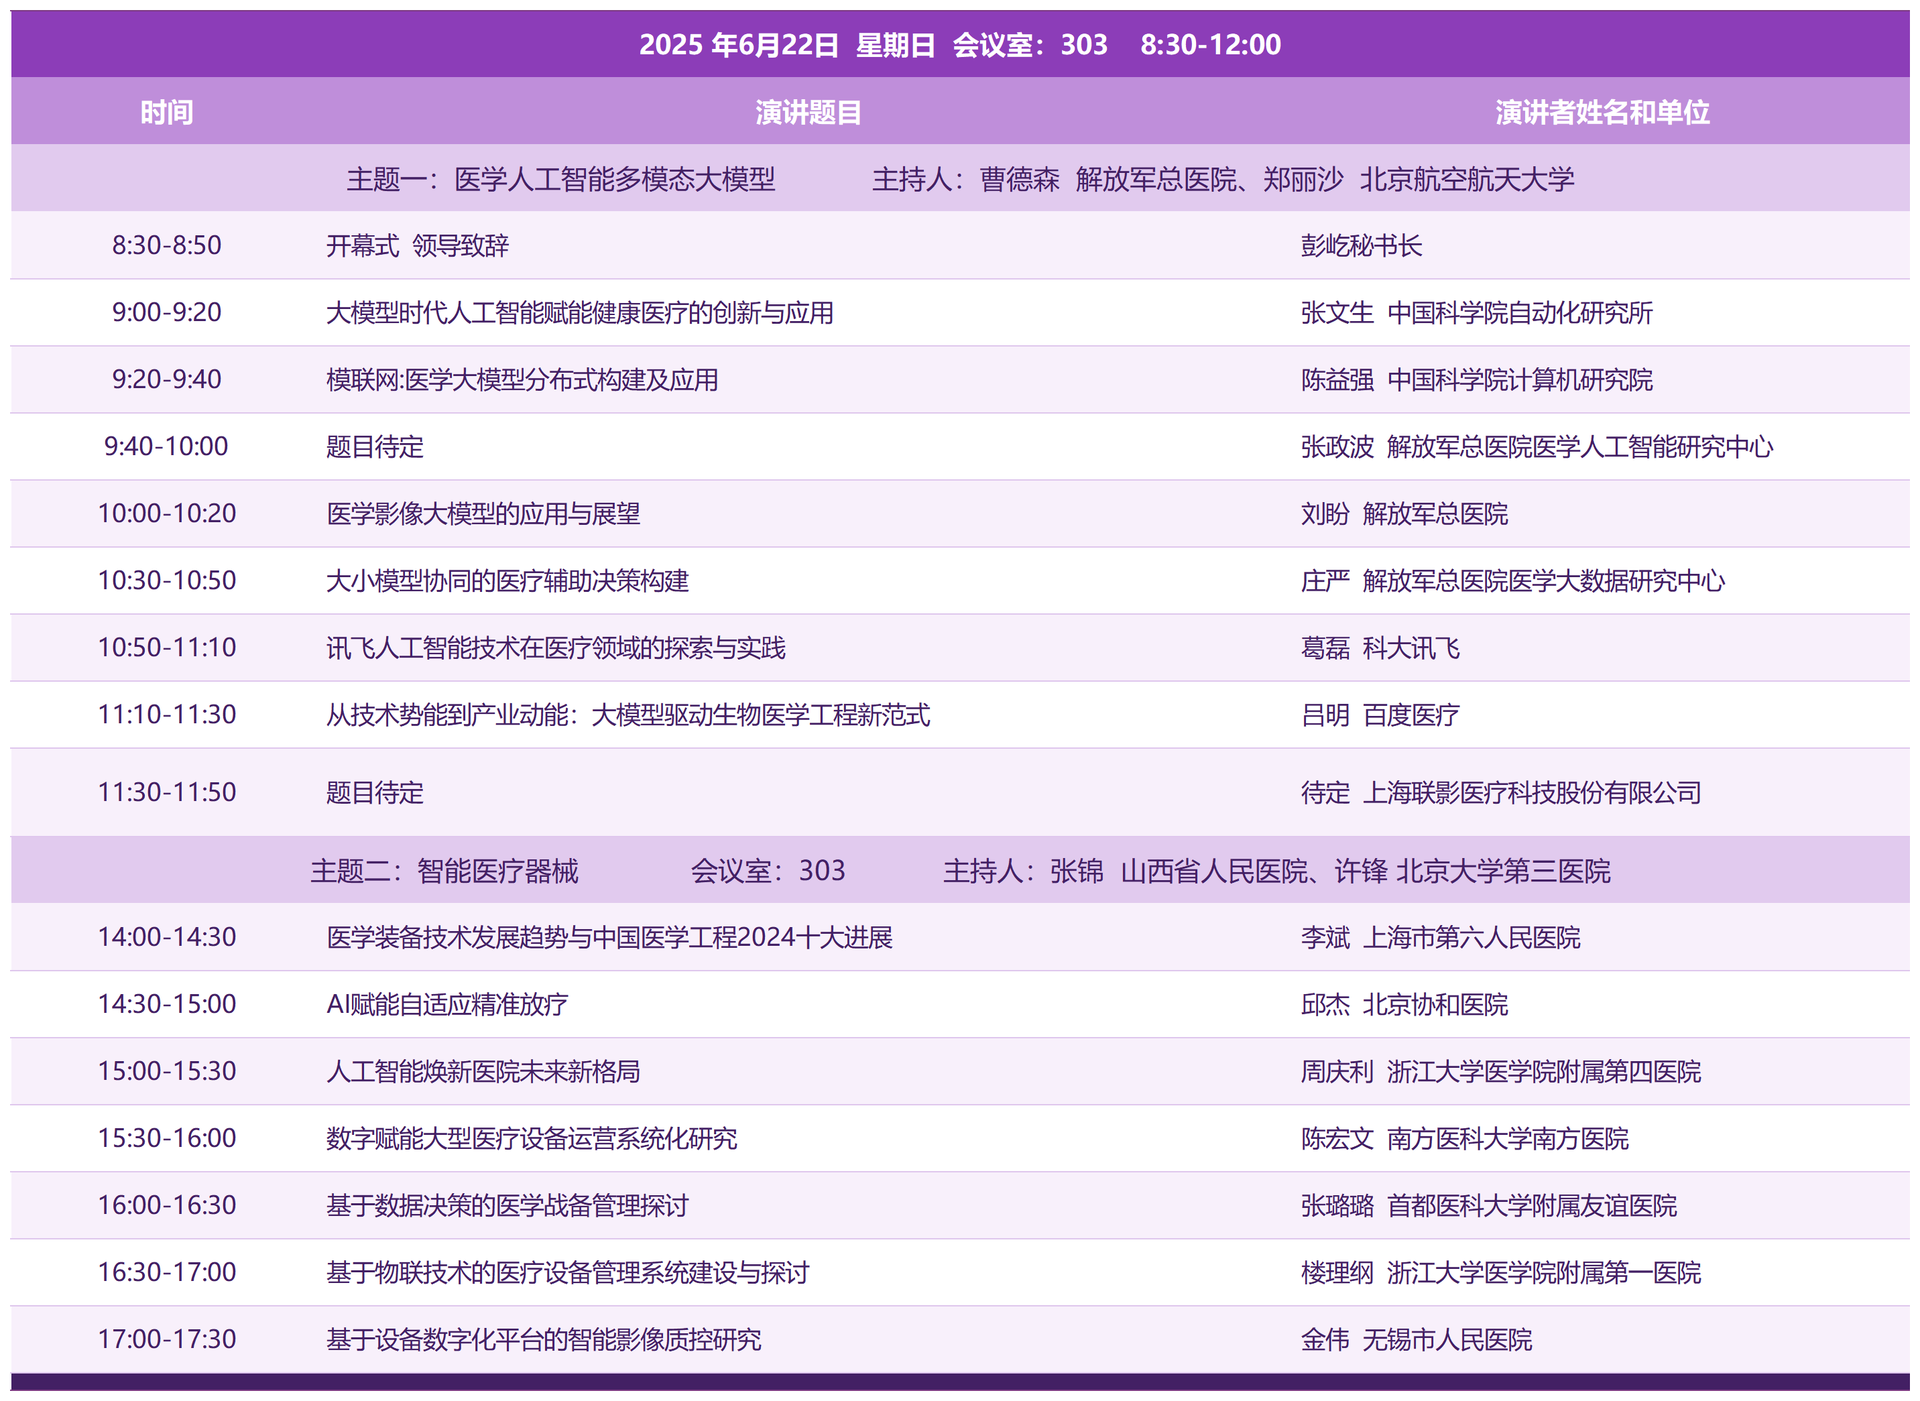
Task: Click the time cell '8:30-8:50'
Action: pos(166,246)
